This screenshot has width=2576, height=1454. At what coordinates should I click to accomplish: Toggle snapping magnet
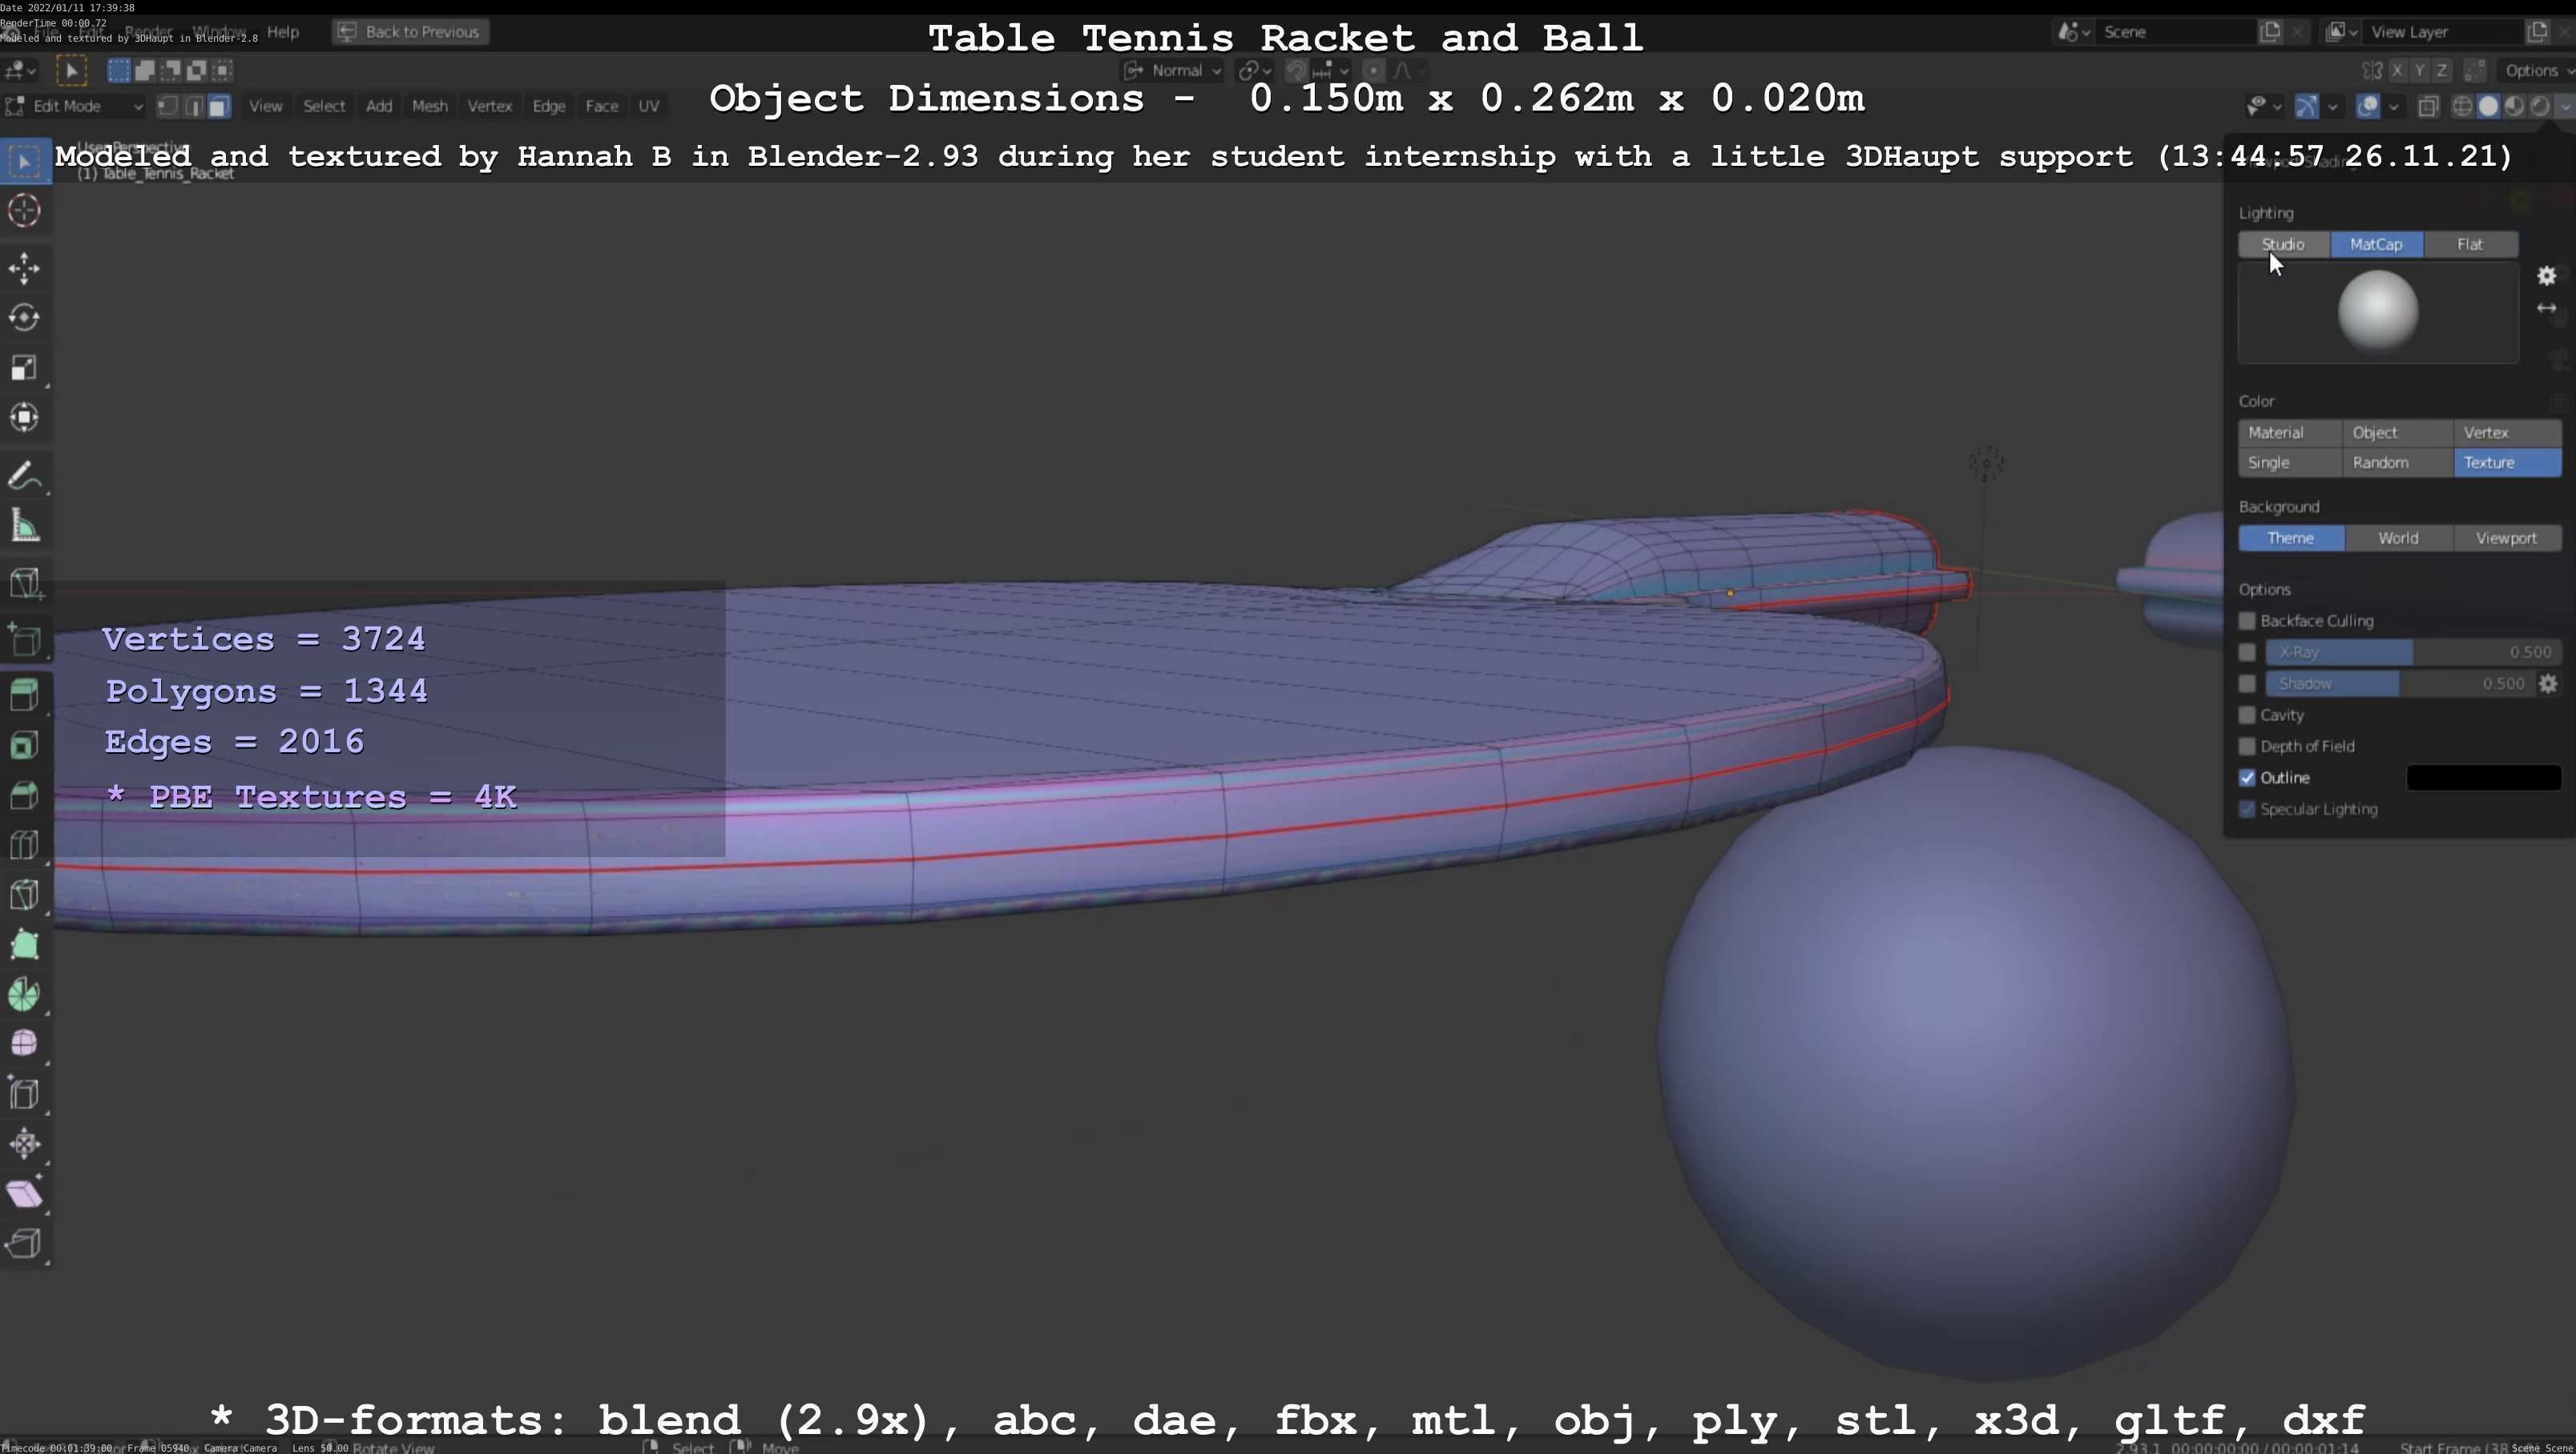point(1296,71)
